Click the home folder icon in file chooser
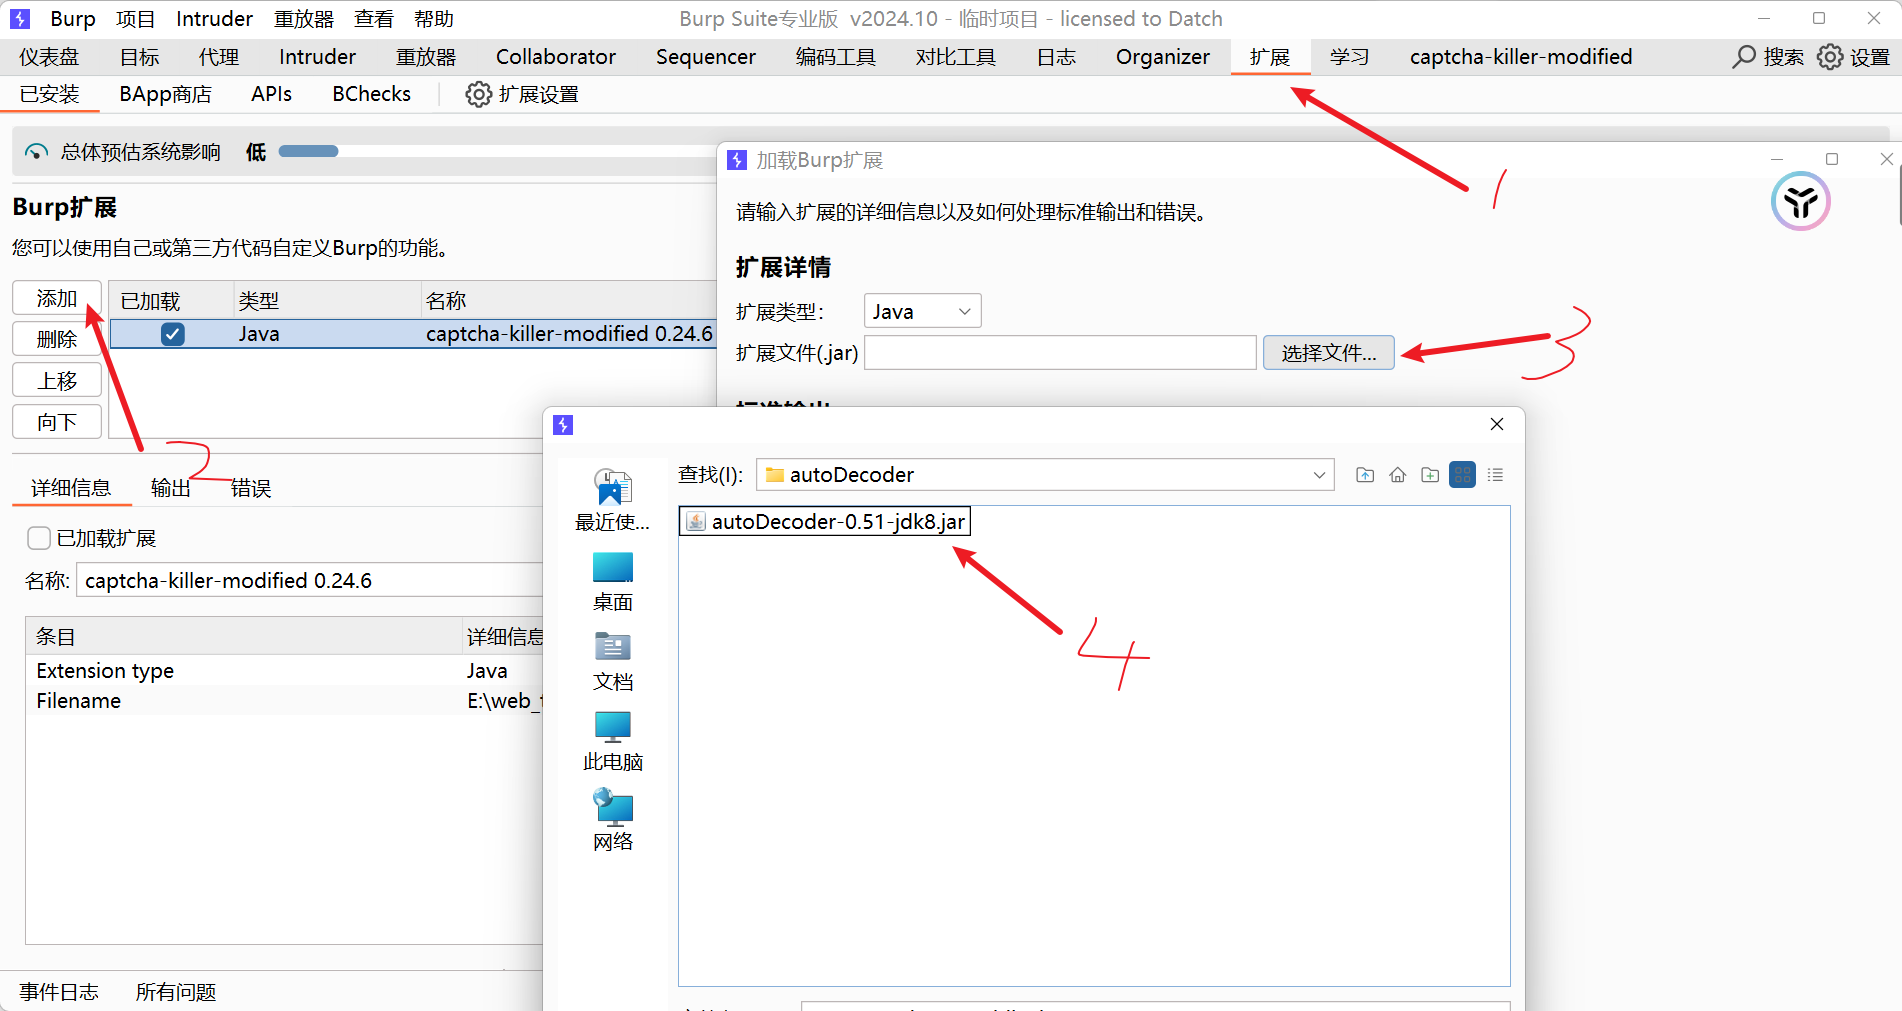 point(1398,475)
